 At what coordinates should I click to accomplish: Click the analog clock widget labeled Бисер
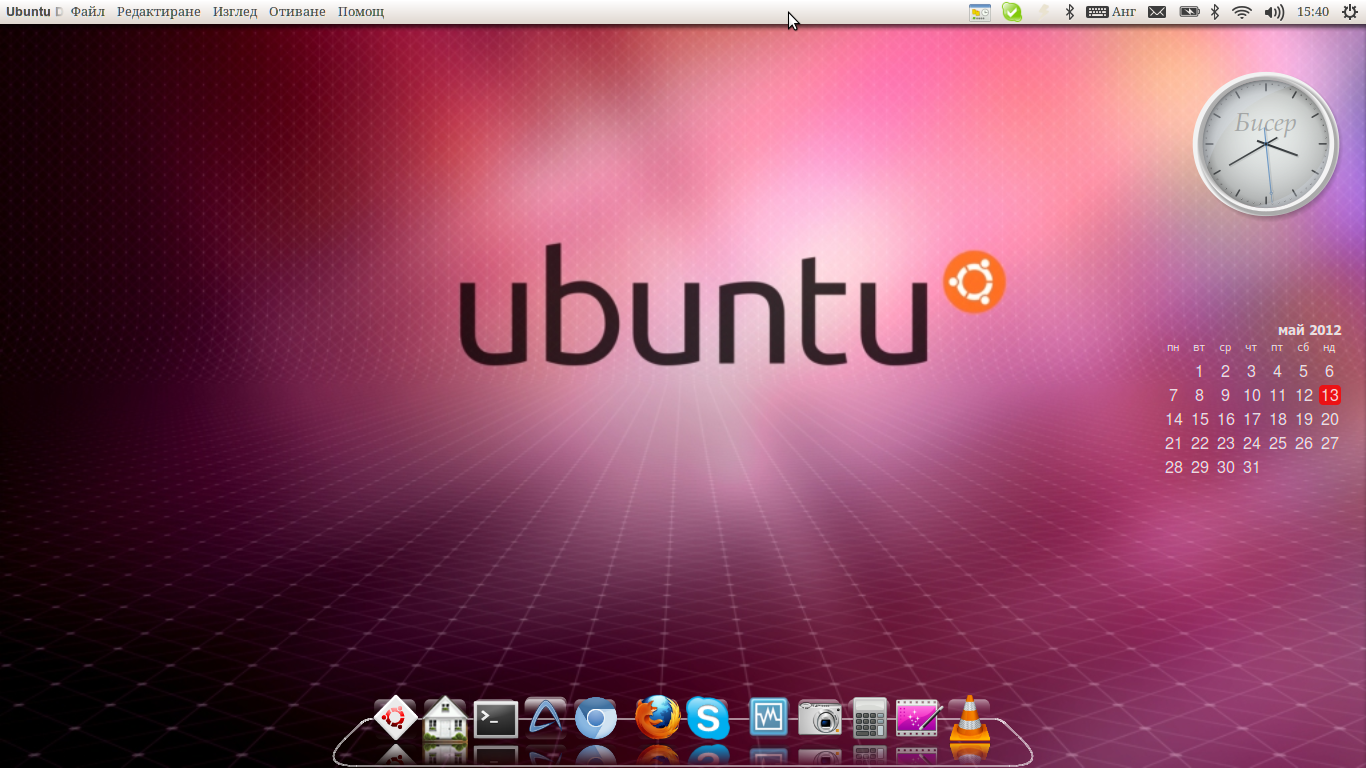(x=1266, y=144)
